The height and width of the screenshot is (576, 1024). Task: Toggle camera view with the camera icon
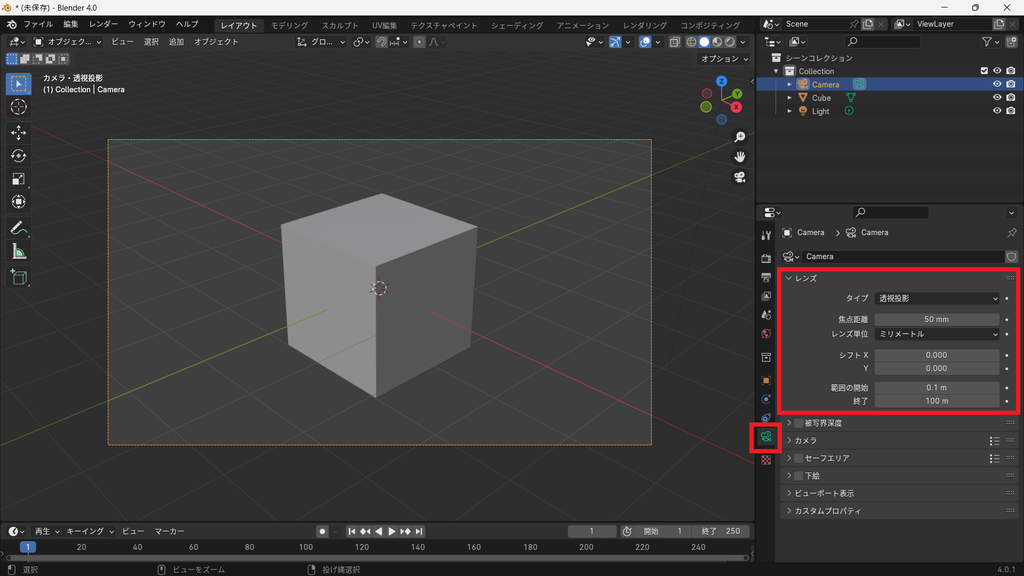pyautogui.click(x=739, y=178)
